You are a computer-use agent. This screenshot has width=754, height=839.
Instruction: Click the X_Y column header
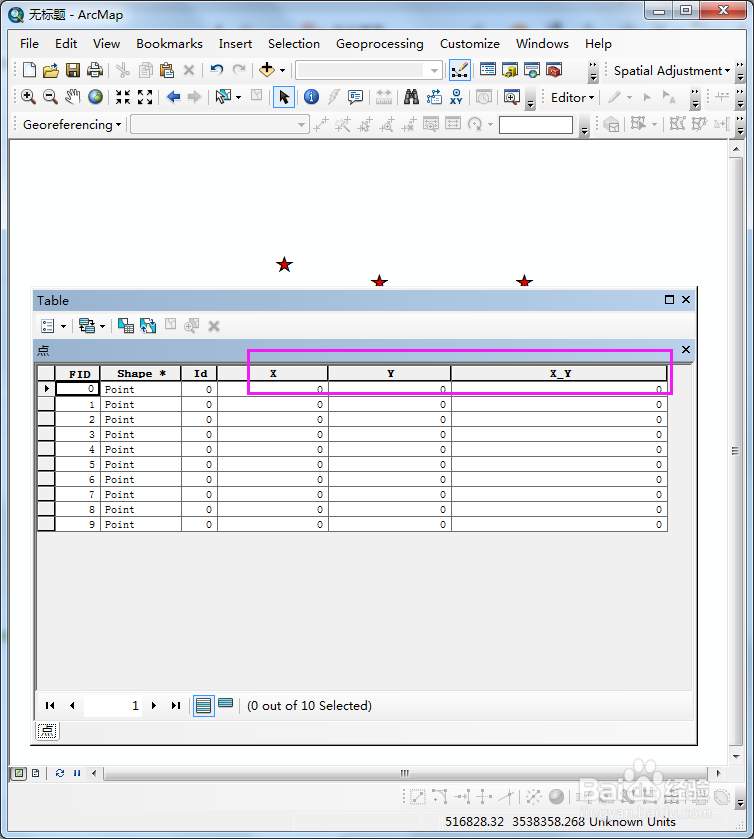pyautogui.click(x=560, y=373)
